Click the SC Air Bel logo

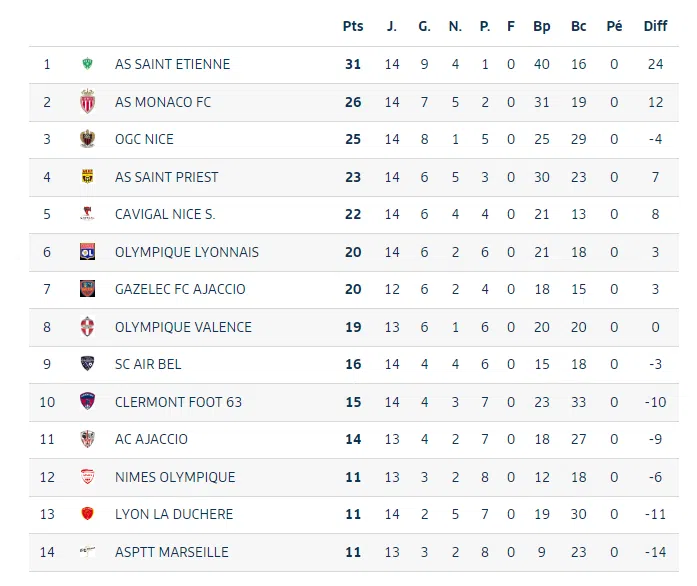click(87, 364)
